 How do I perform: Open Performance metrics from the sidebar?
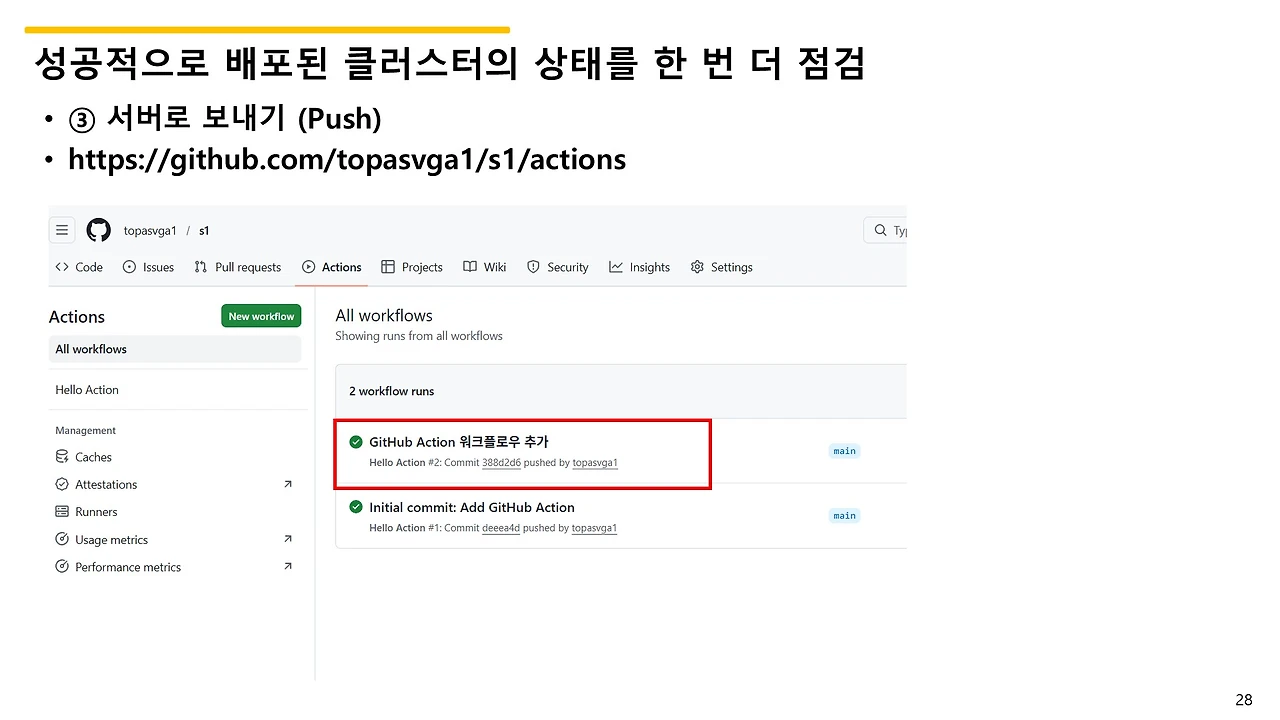coord(128,567)
